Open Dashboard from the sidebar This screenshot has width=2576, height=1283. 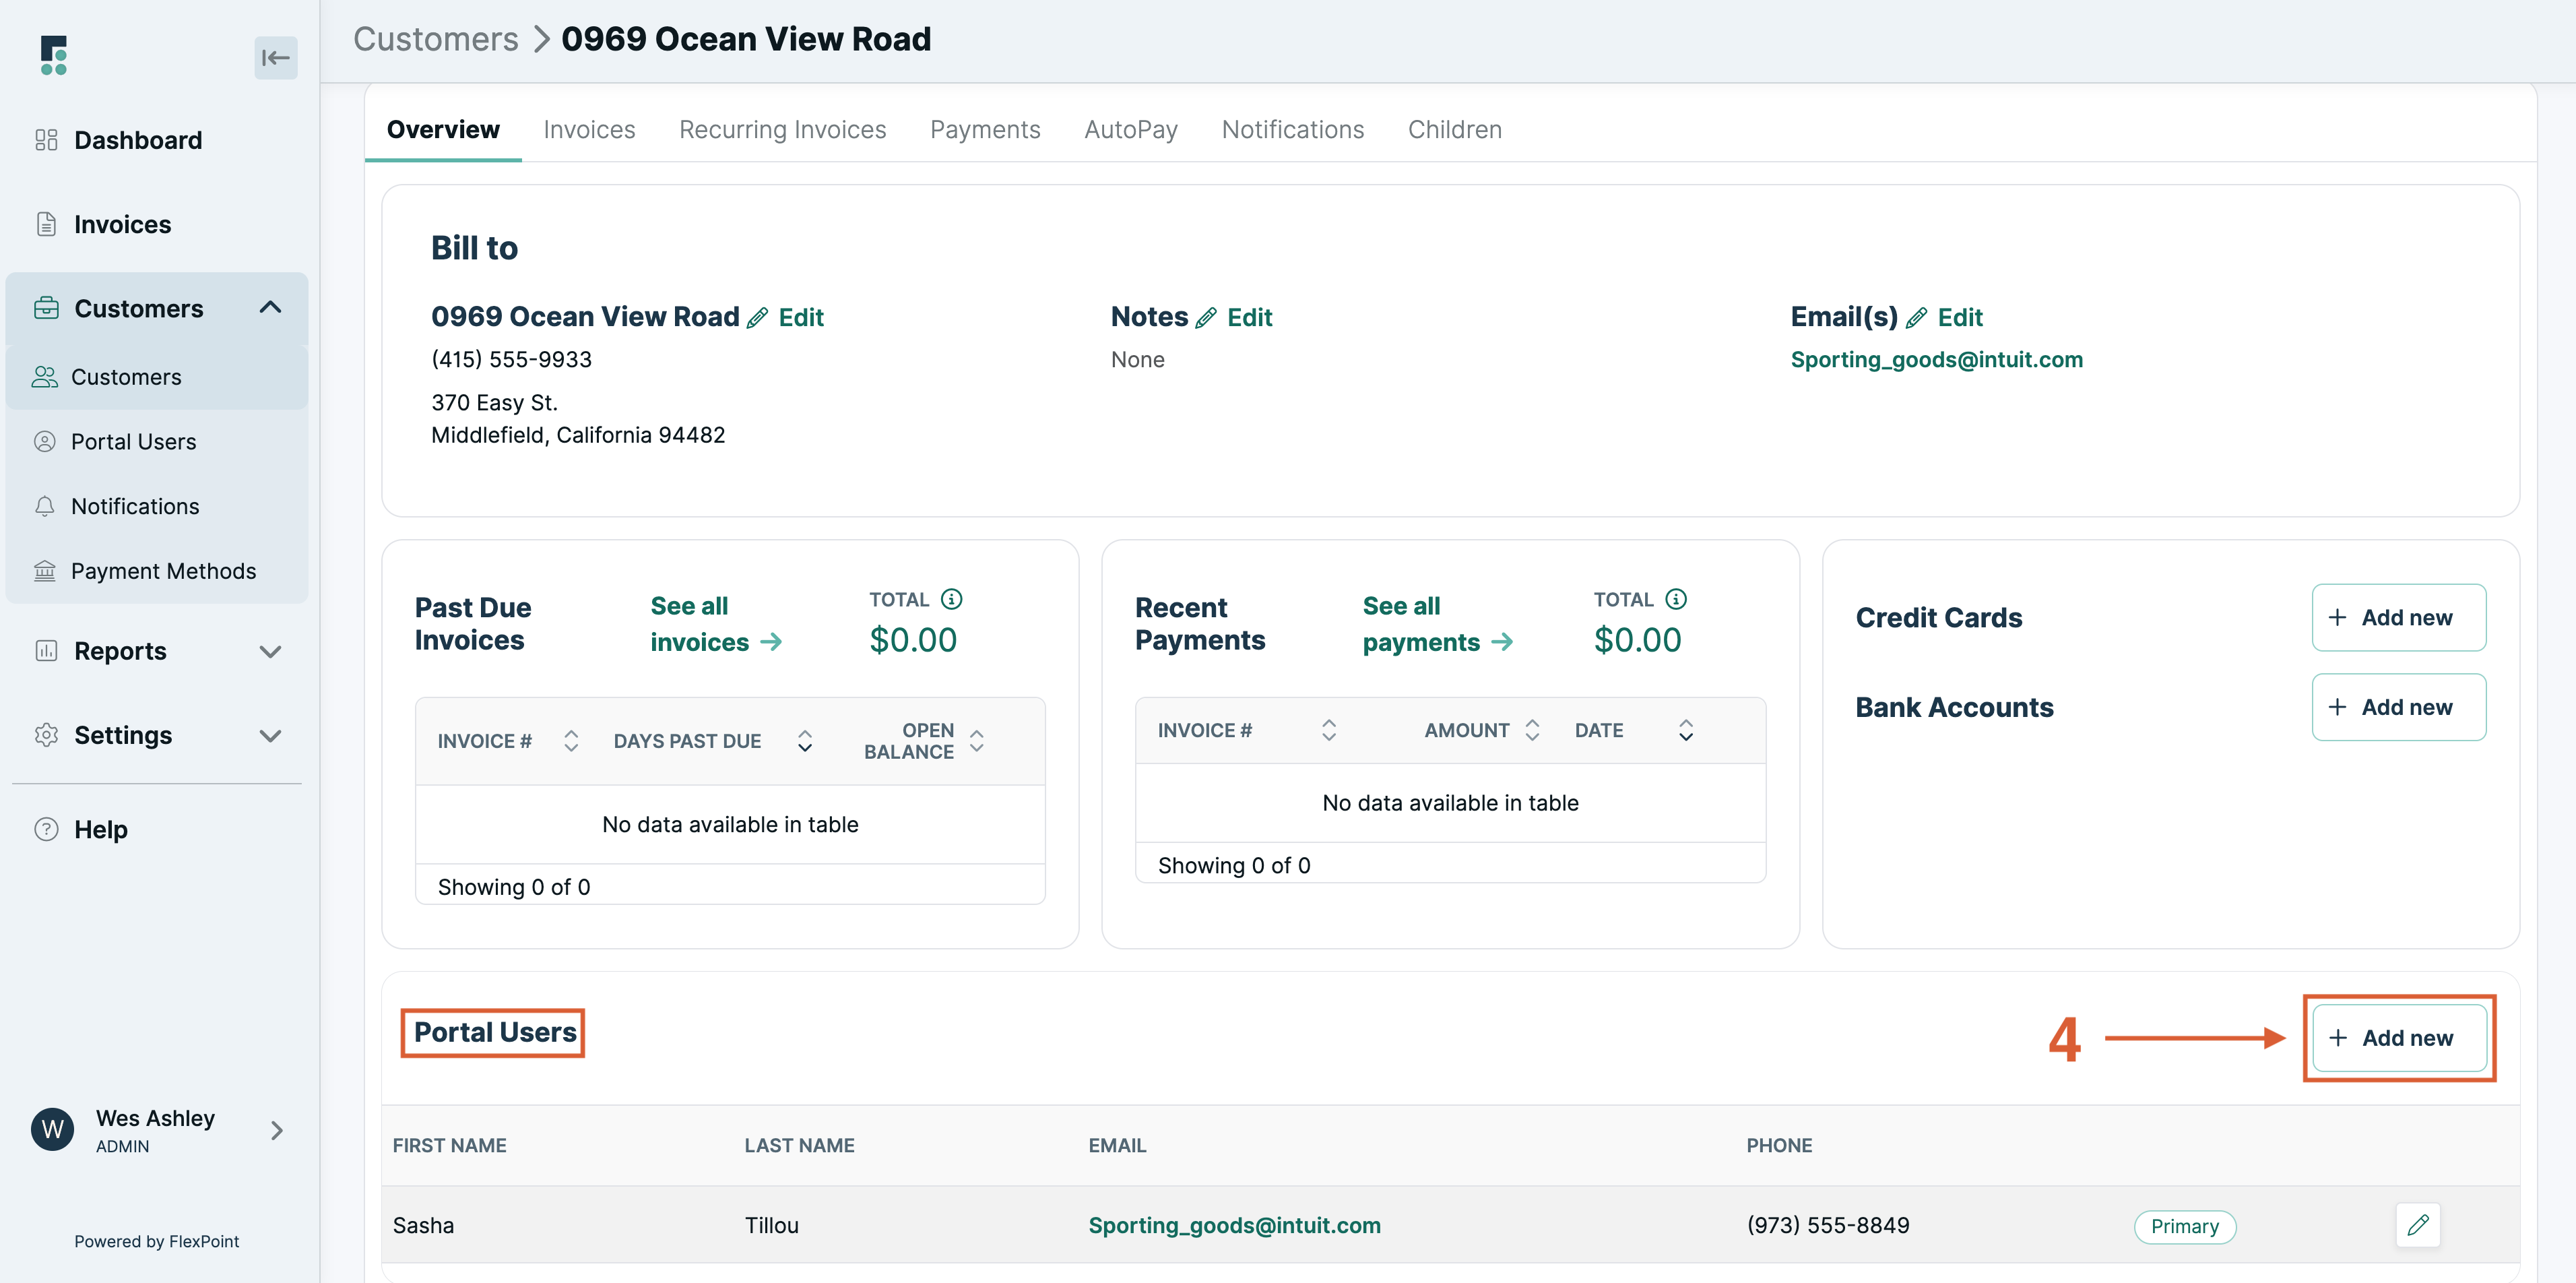(x=137, y=140)
